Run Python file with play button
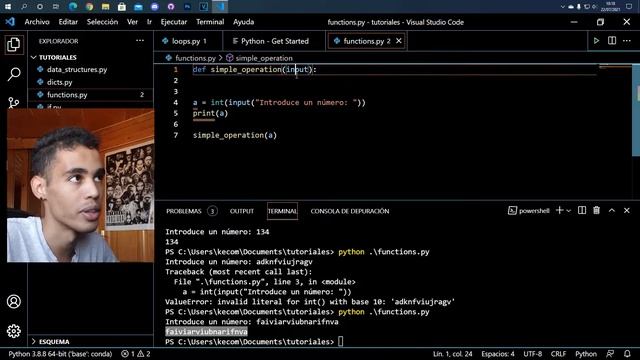640x360 pixels. (596, 41)
